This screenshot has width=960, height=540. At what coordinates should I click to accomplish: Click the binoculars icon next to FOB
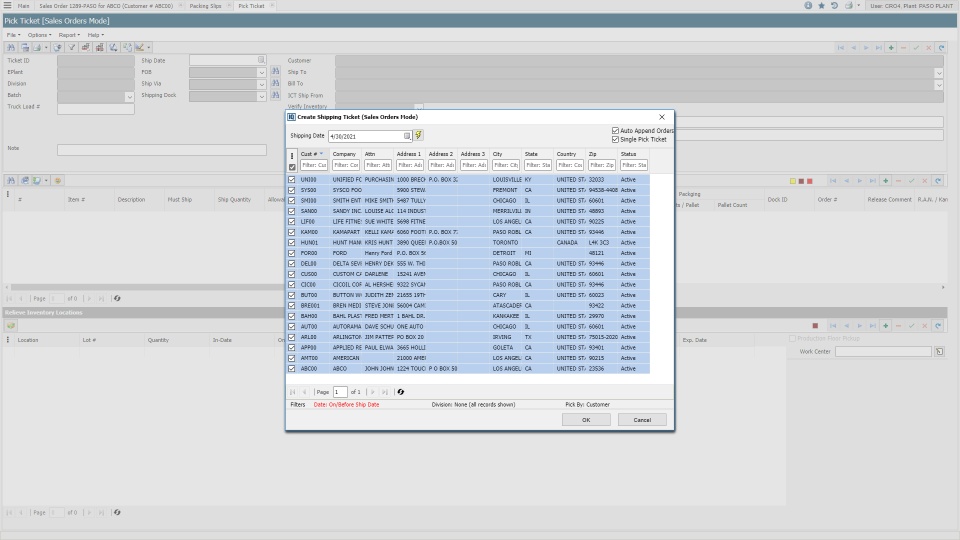coord(276,72)
